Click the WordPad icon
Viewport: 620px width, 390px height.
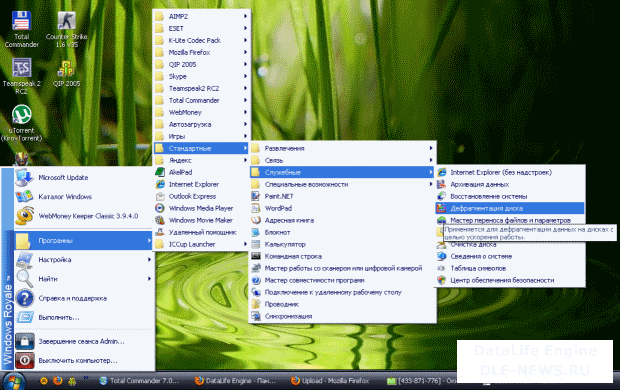(x=256, y=208)
